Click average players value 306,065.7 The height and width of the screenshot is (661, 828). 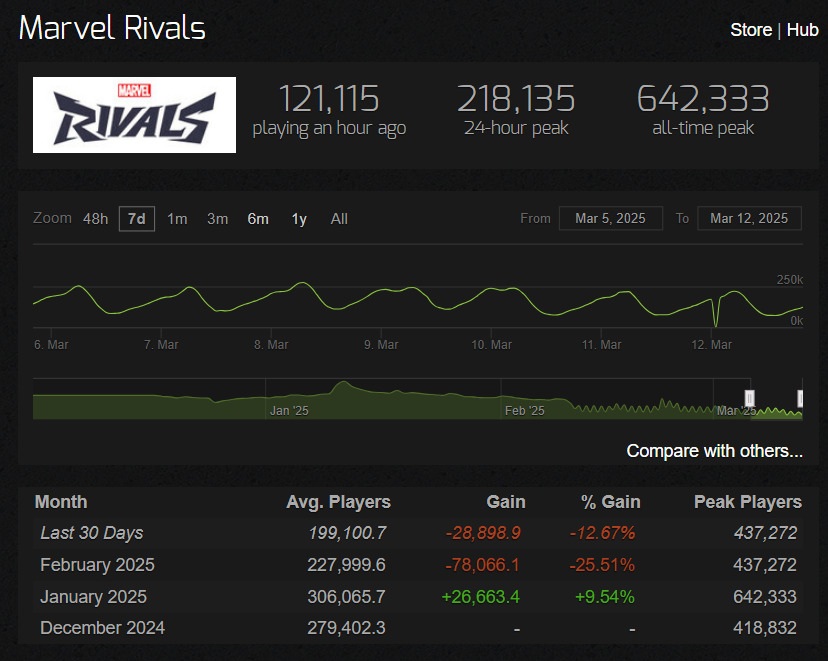tap(346, 597)
